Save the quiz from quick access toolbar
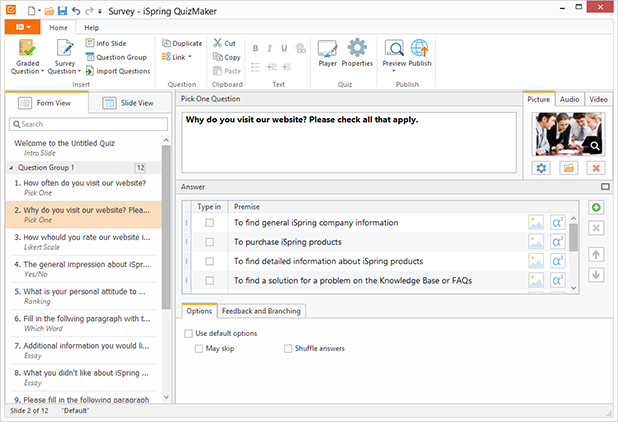Viewport: 618px width, 422px height. 62,11
